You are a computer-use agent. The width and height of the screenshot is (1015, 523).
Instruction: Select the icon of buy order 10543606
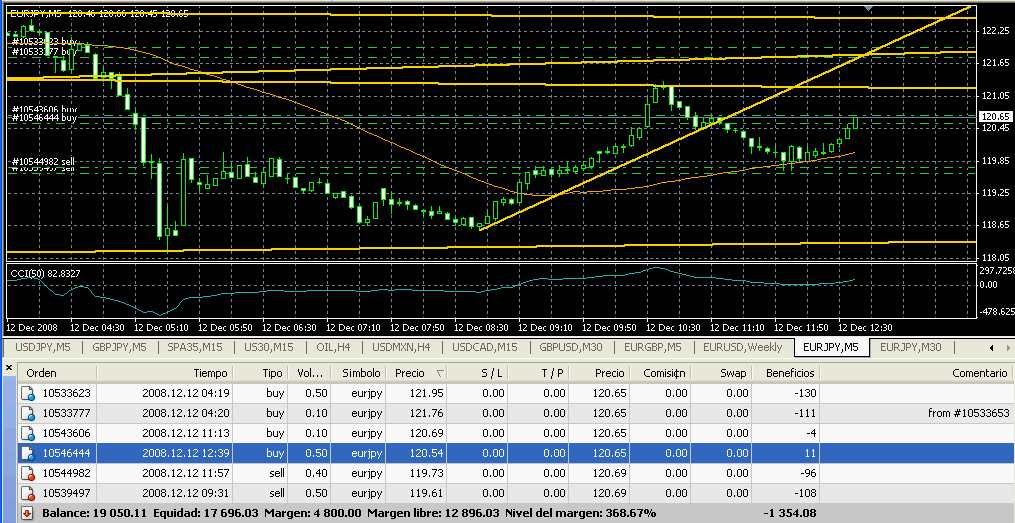[x=28, y=431]
